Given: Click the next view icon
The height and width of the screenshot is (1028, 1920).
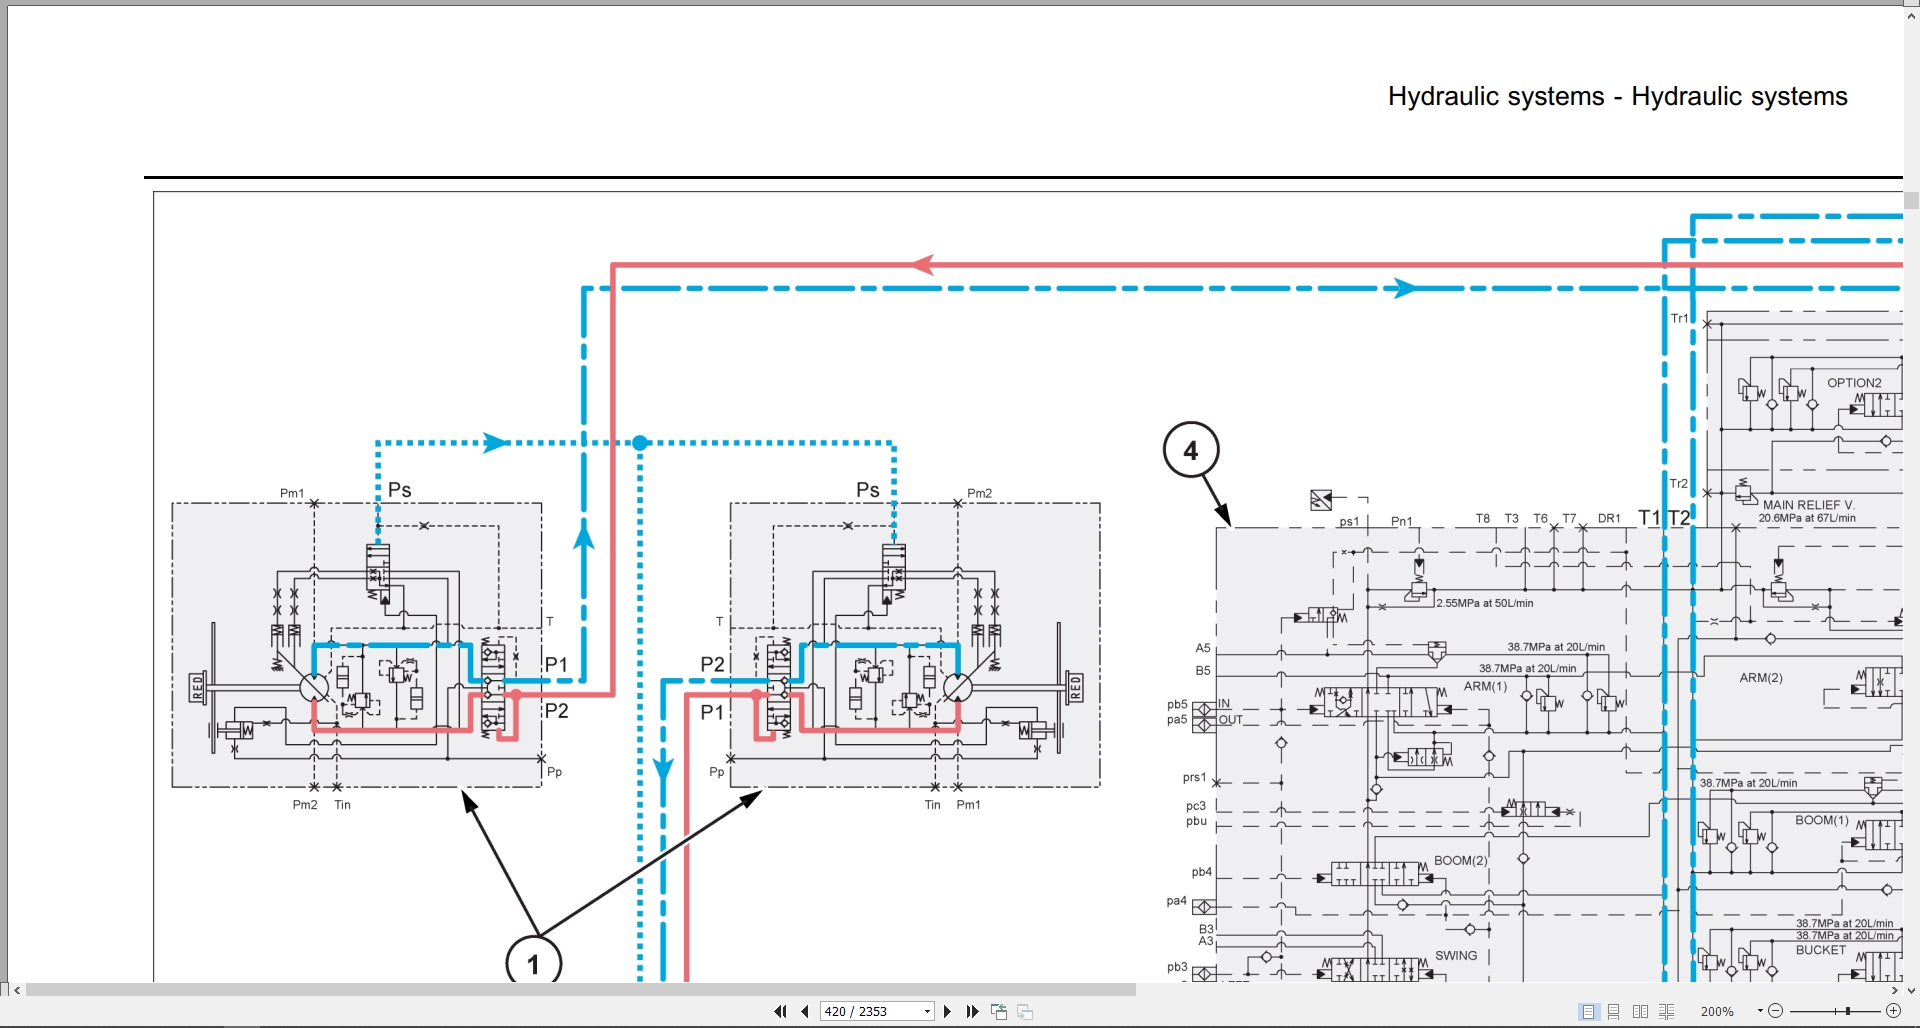Looking at the screenshot, I should pyautogui.click(x=1024, y=1011).
